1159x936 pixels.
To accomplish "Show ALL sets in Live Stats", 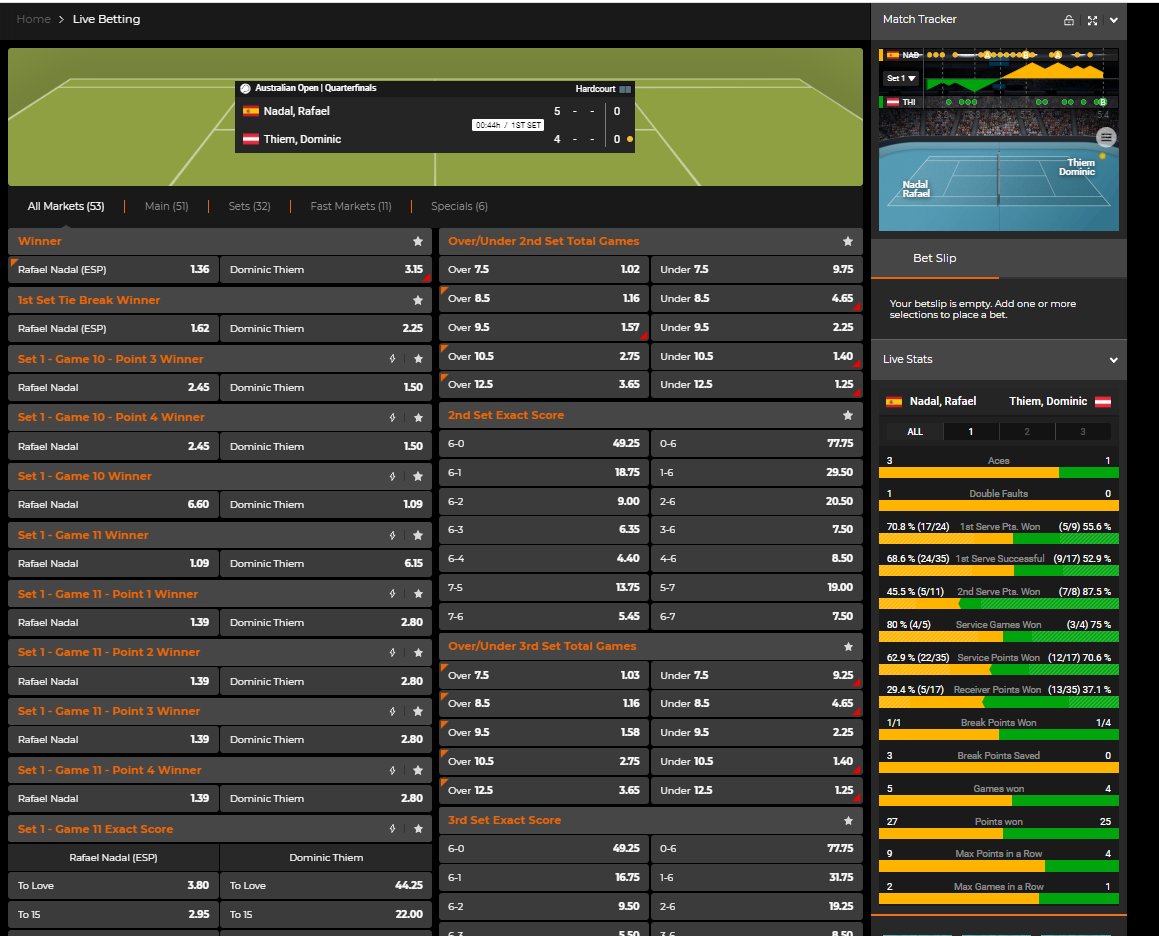I will [914, 432].
